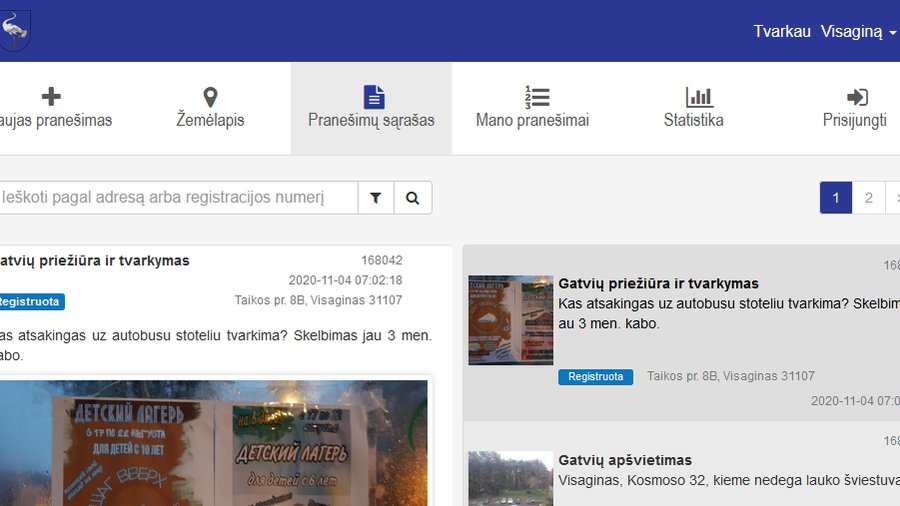This screenshot has width=900, height=506.
Task: Open the new report tab label
Action: pos(56,120)
